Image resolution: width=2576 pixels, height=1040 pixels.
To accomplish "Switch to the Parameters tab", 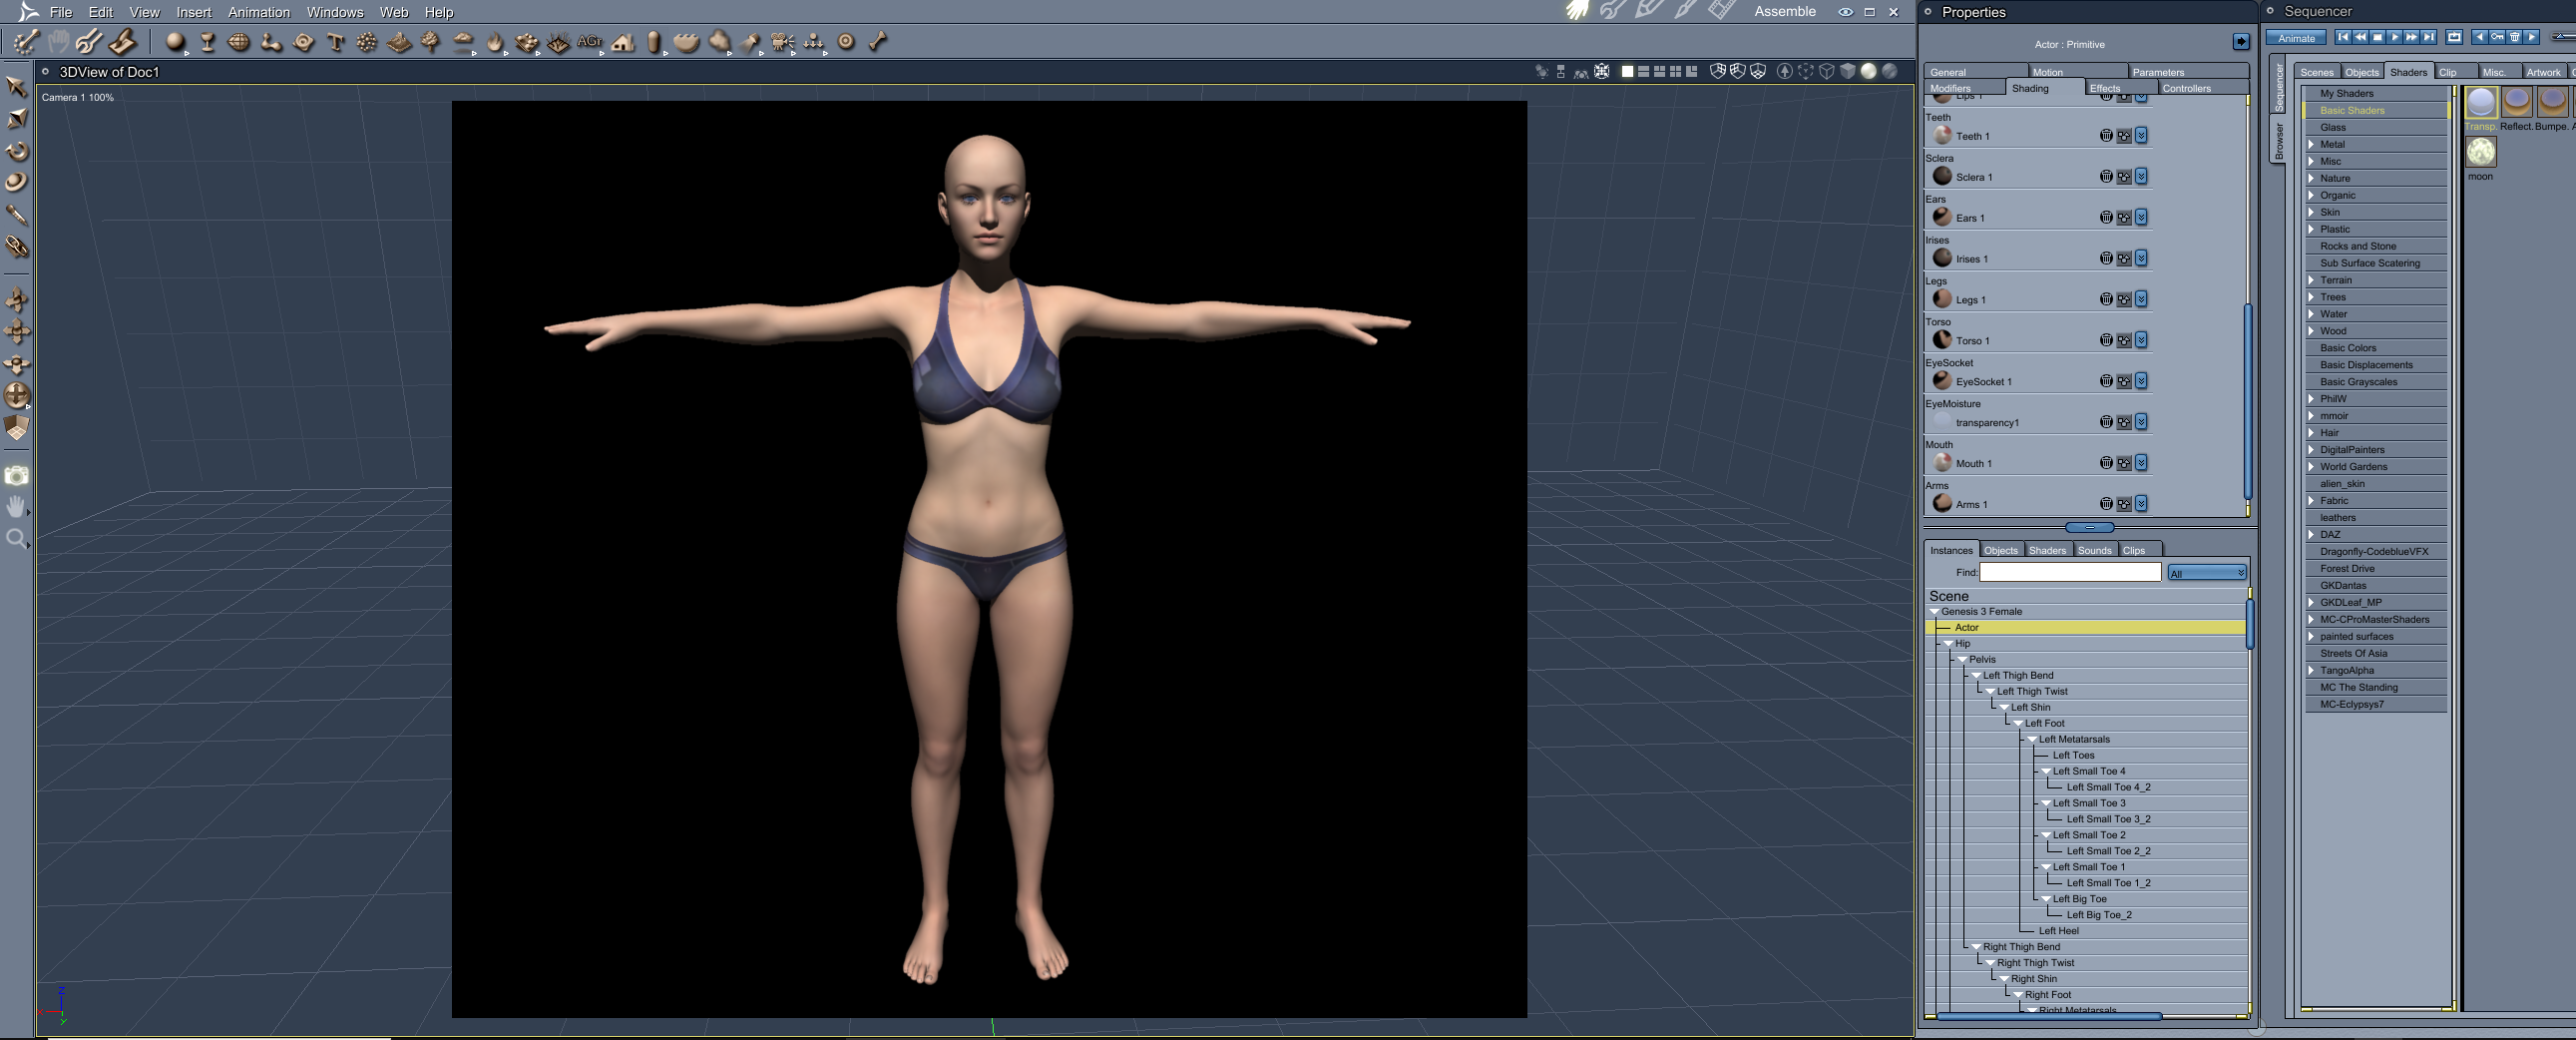I will coord(2157,72).
